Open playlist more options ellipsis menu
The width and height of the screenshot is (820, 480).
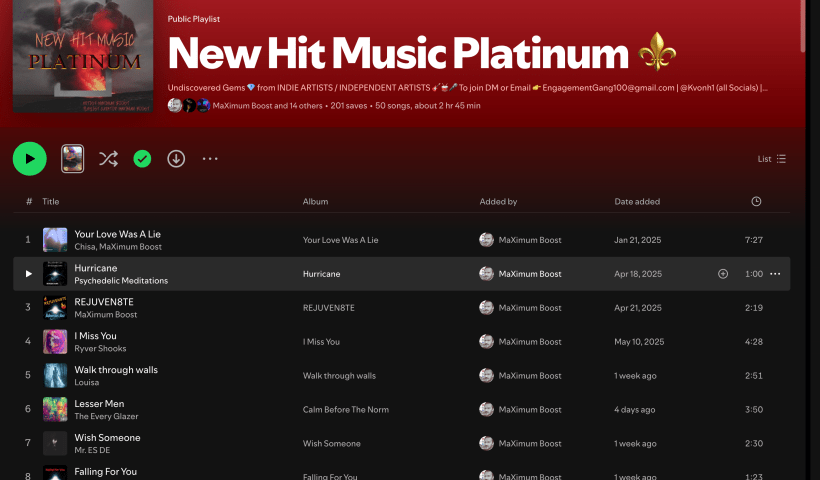(x=210, y=158)
